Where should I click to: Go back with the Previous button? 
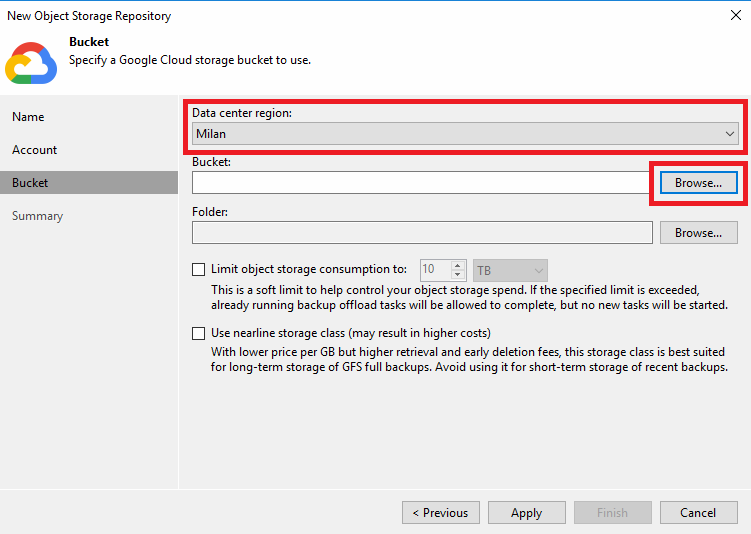(x=441, y=512)
